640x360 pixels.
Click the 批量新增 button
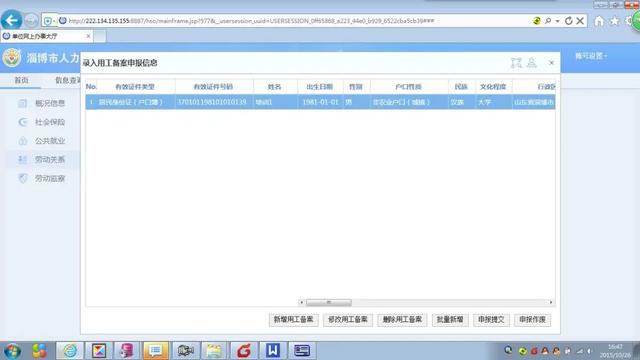coord(450,320)
